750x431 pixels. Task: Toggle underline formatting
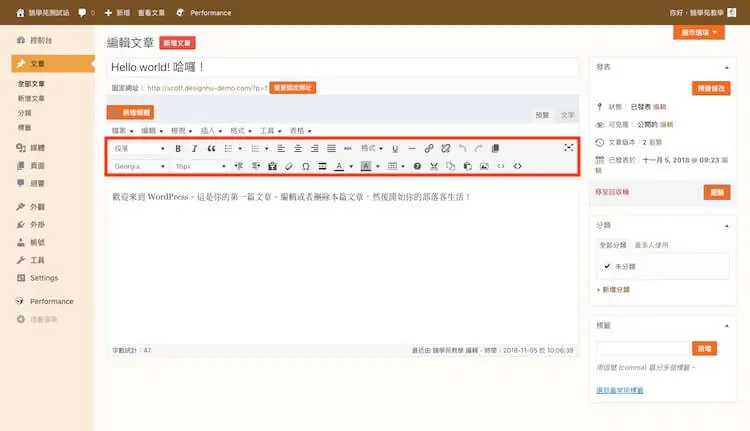click(x=395, y=149)
